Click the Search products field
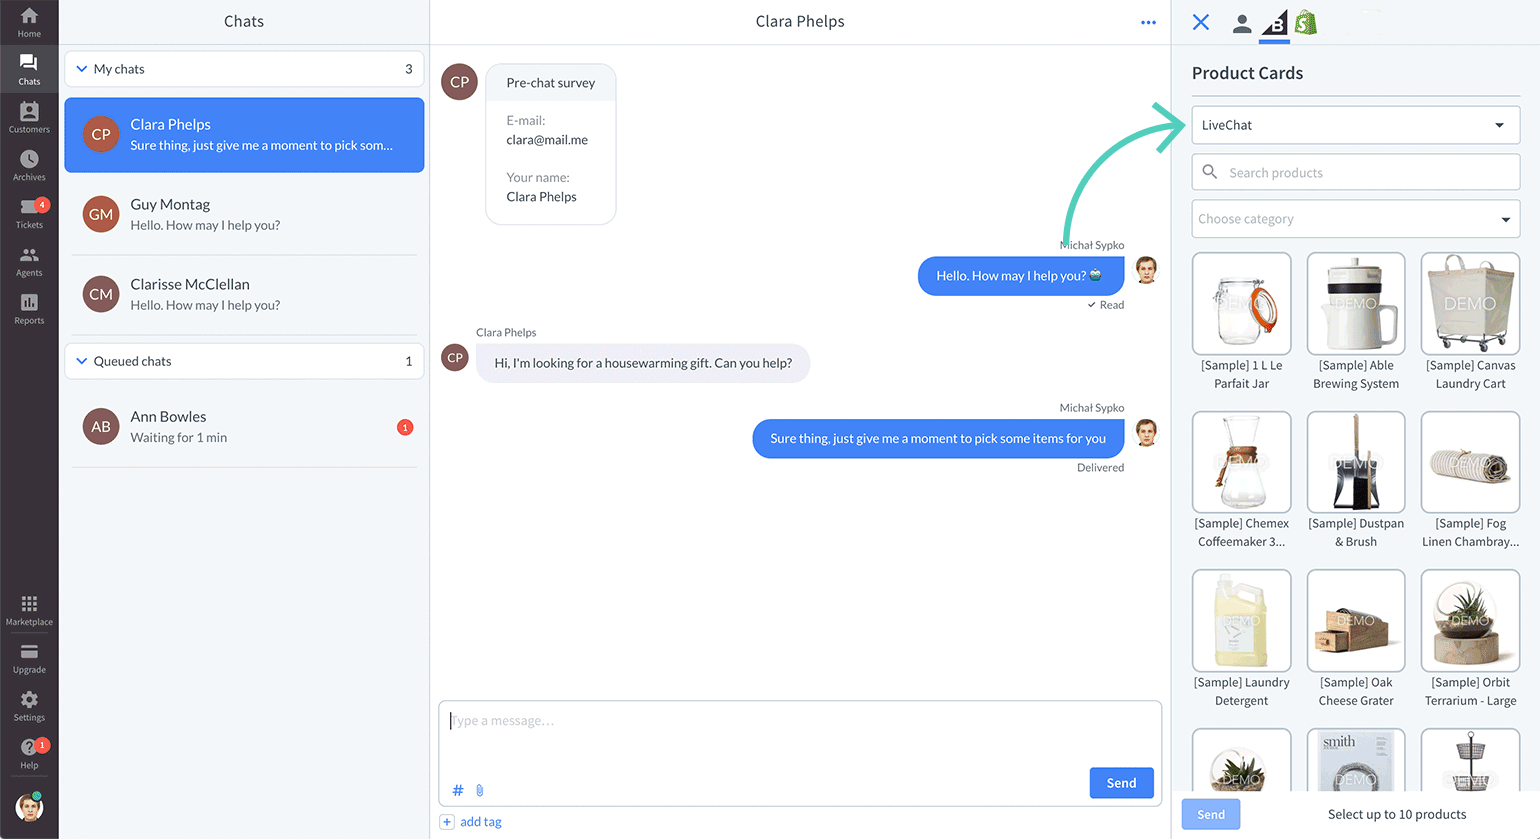 (1355, 172)
